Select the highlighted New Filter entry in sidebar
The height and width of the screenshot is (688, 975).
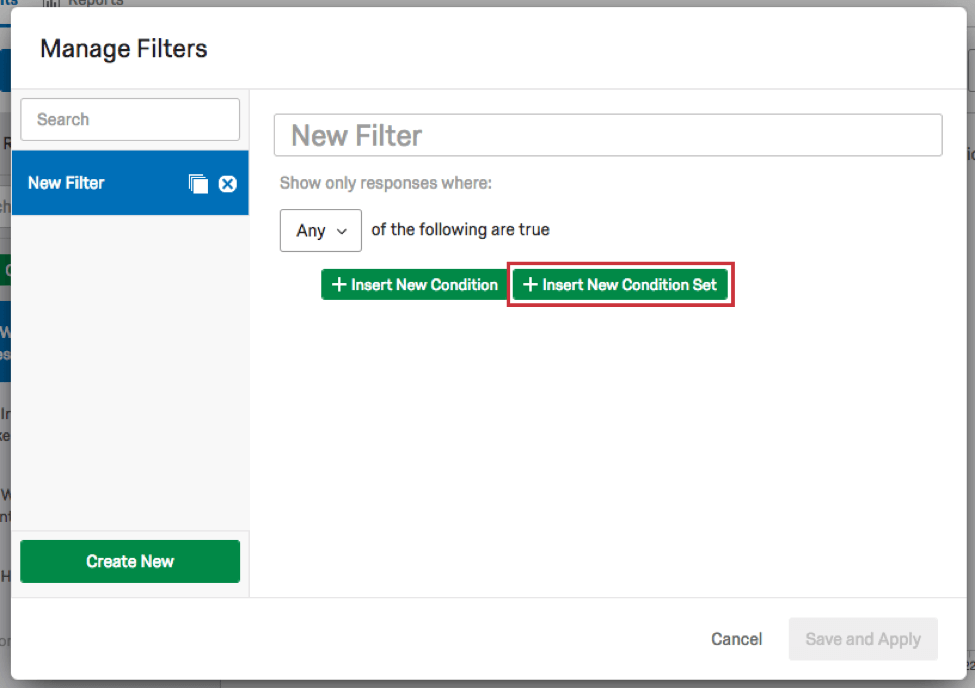[x=100, y=183]
